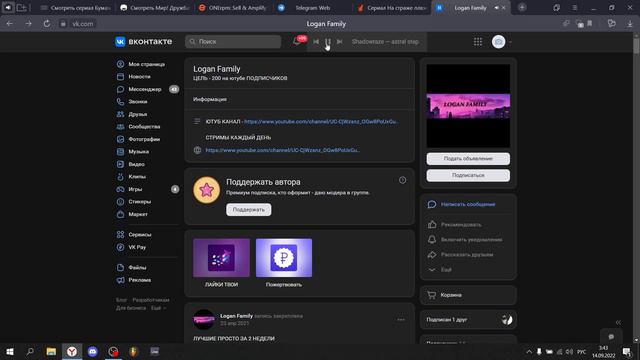
Task: Open Calls section in sidebar
Action: pyautogui.click(x=132, y=102)
